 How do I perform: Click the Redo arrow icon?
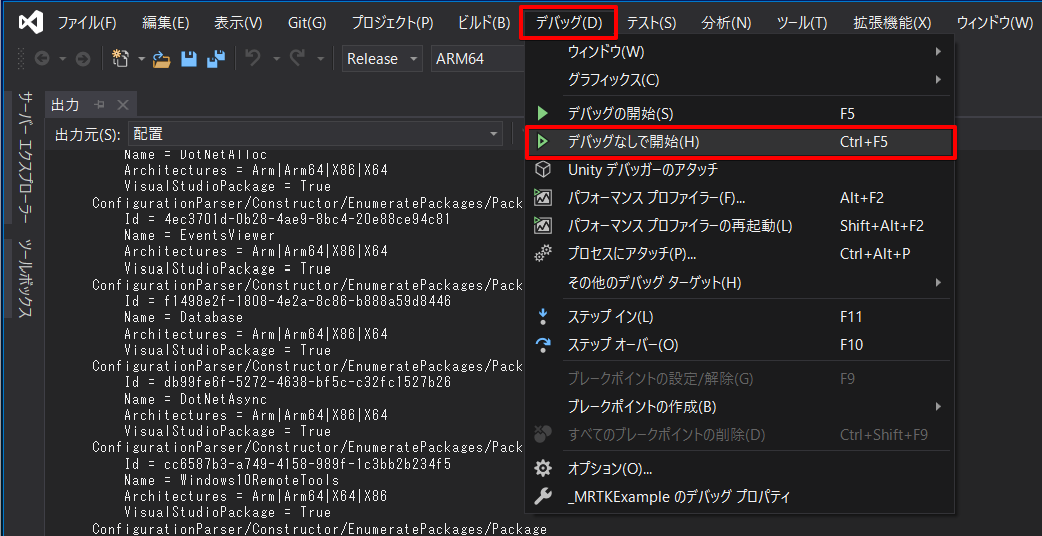click(297, 58)
